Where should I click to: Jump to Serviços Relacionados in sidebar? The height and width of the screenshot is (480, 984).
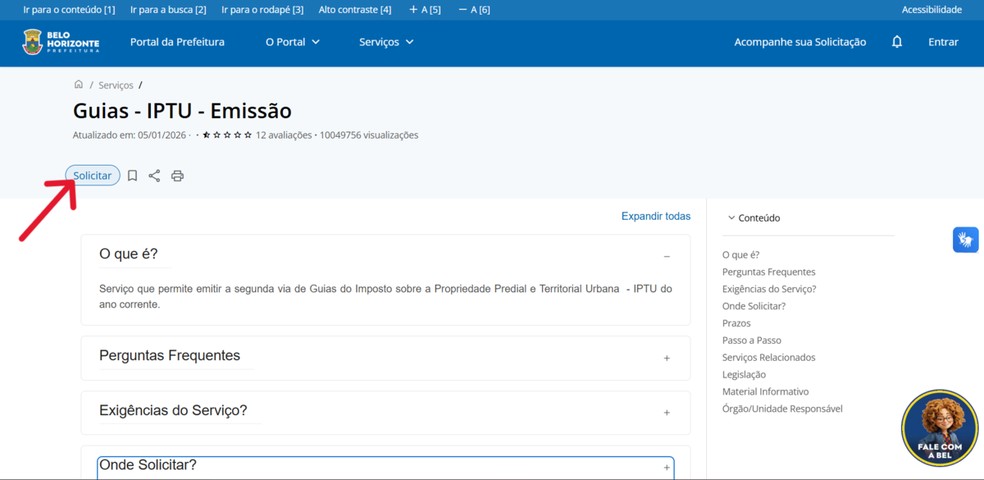pyautogui.click(x=769, y=357)
